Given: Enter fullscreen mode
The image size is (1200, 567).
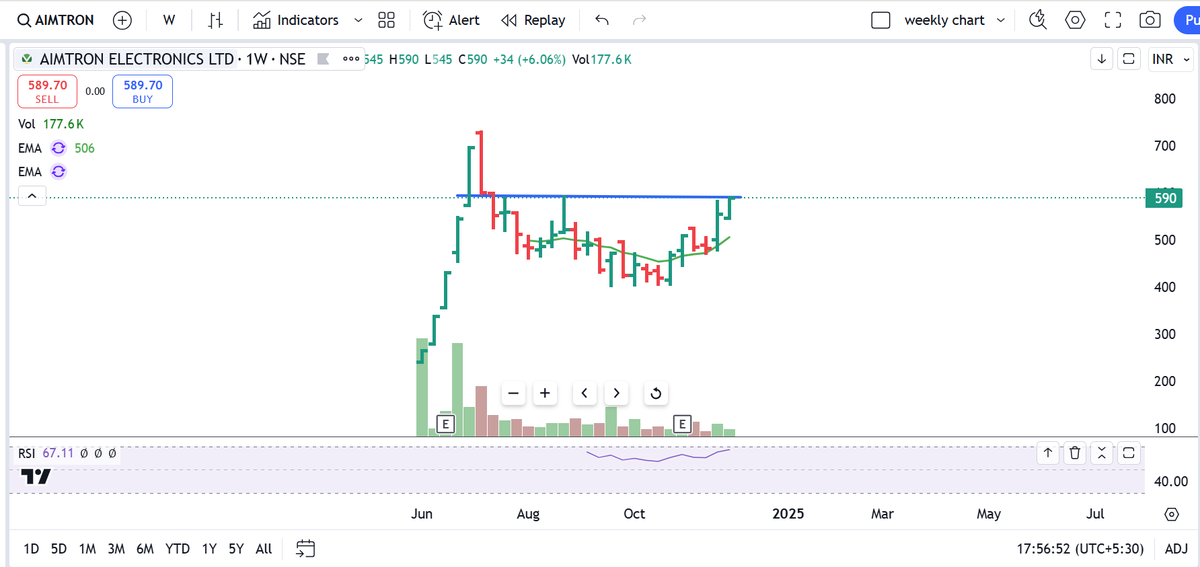Looking at the screenshot, I should tap(1113, 20).
